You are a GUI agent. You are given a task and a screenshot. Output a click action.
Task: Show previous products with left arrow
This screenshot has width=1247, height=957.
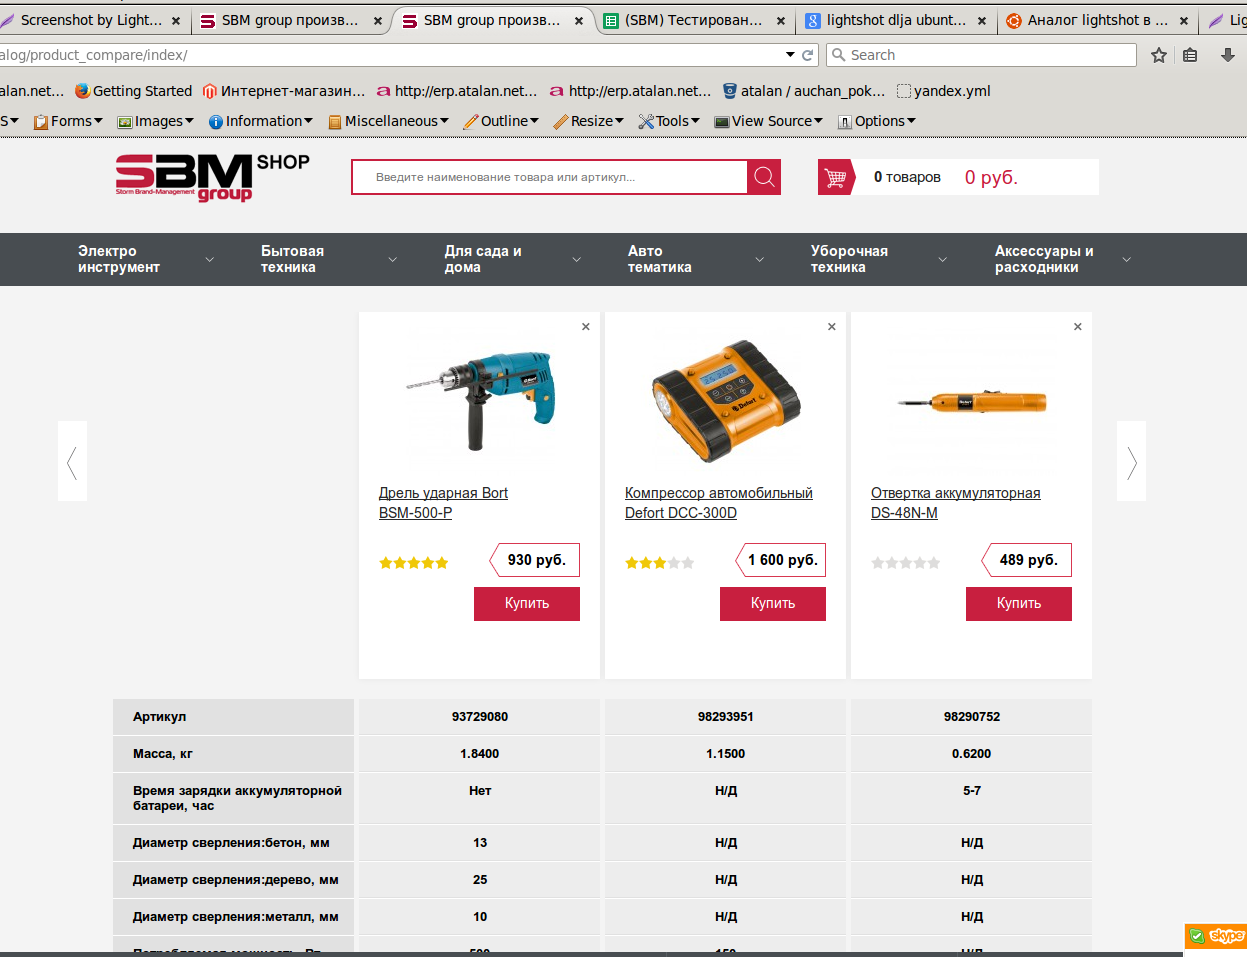tap(72, 461)
